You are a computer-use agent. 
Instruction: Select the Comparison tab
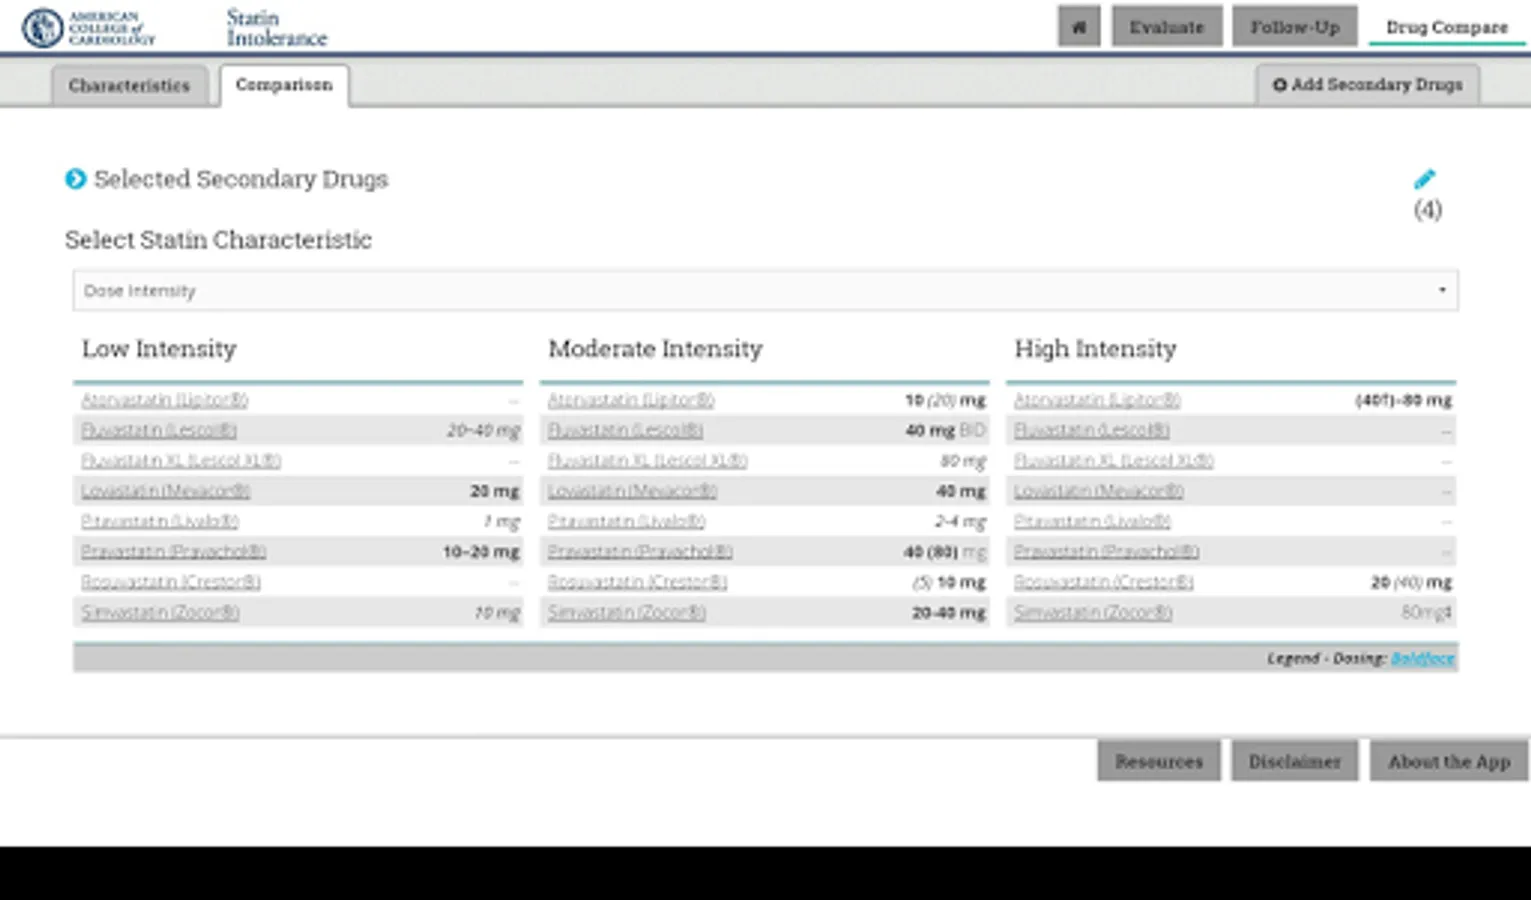coord(284,85)
